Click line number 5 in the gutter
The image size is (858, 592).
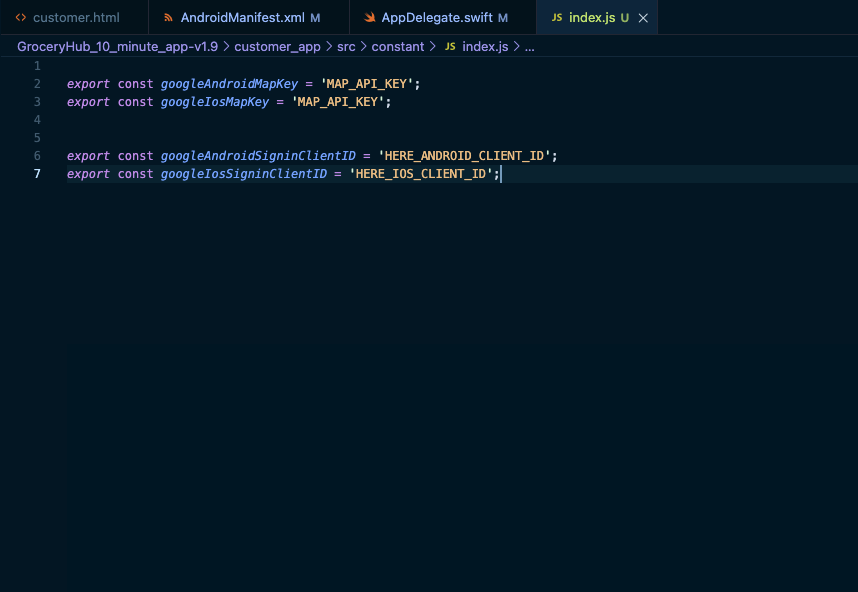pyautogui.click(x=37, y=138)
